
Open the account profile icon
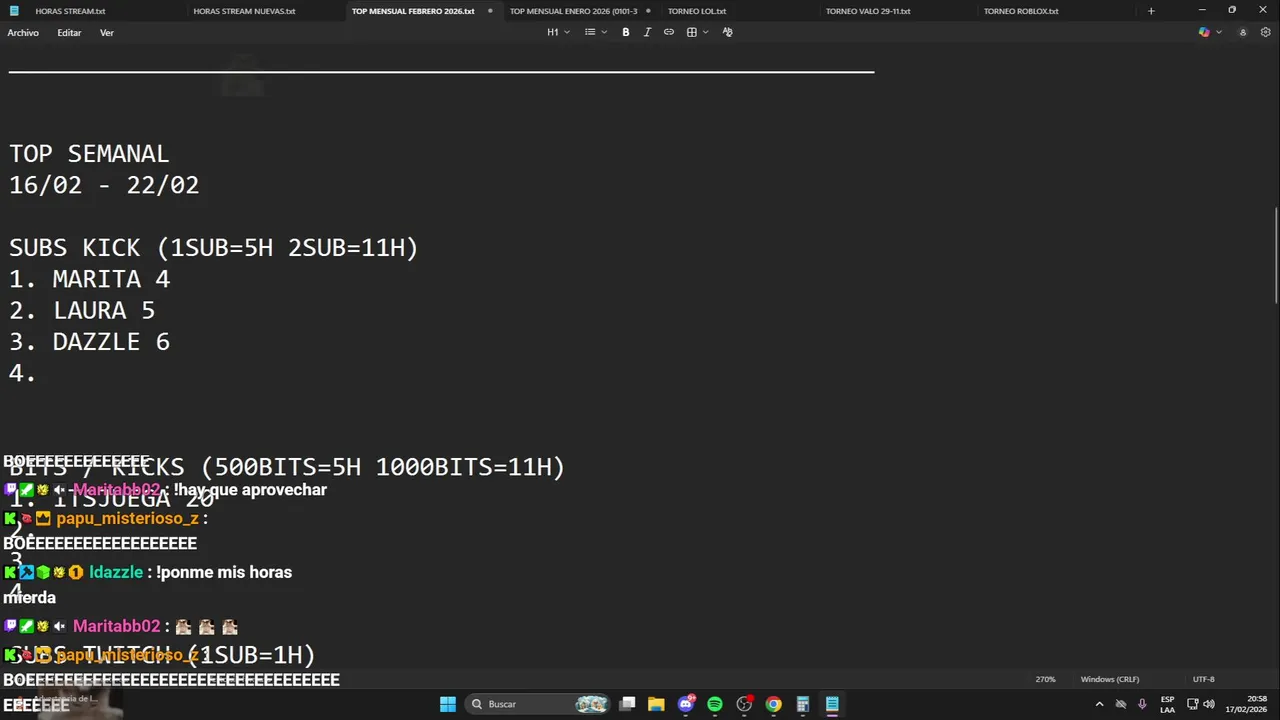[x=1243, y=32]
